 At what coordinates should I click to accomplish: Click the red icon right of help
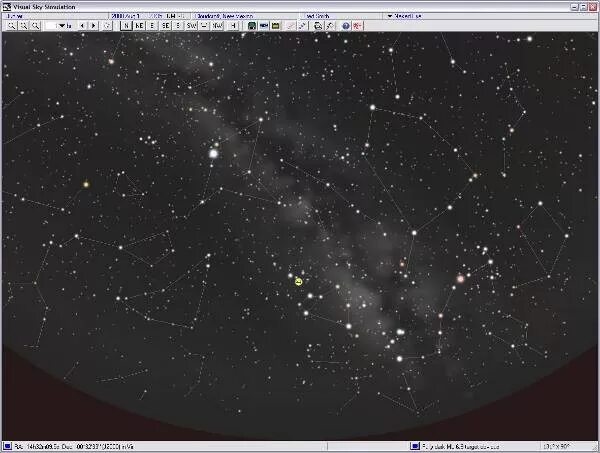357,26
